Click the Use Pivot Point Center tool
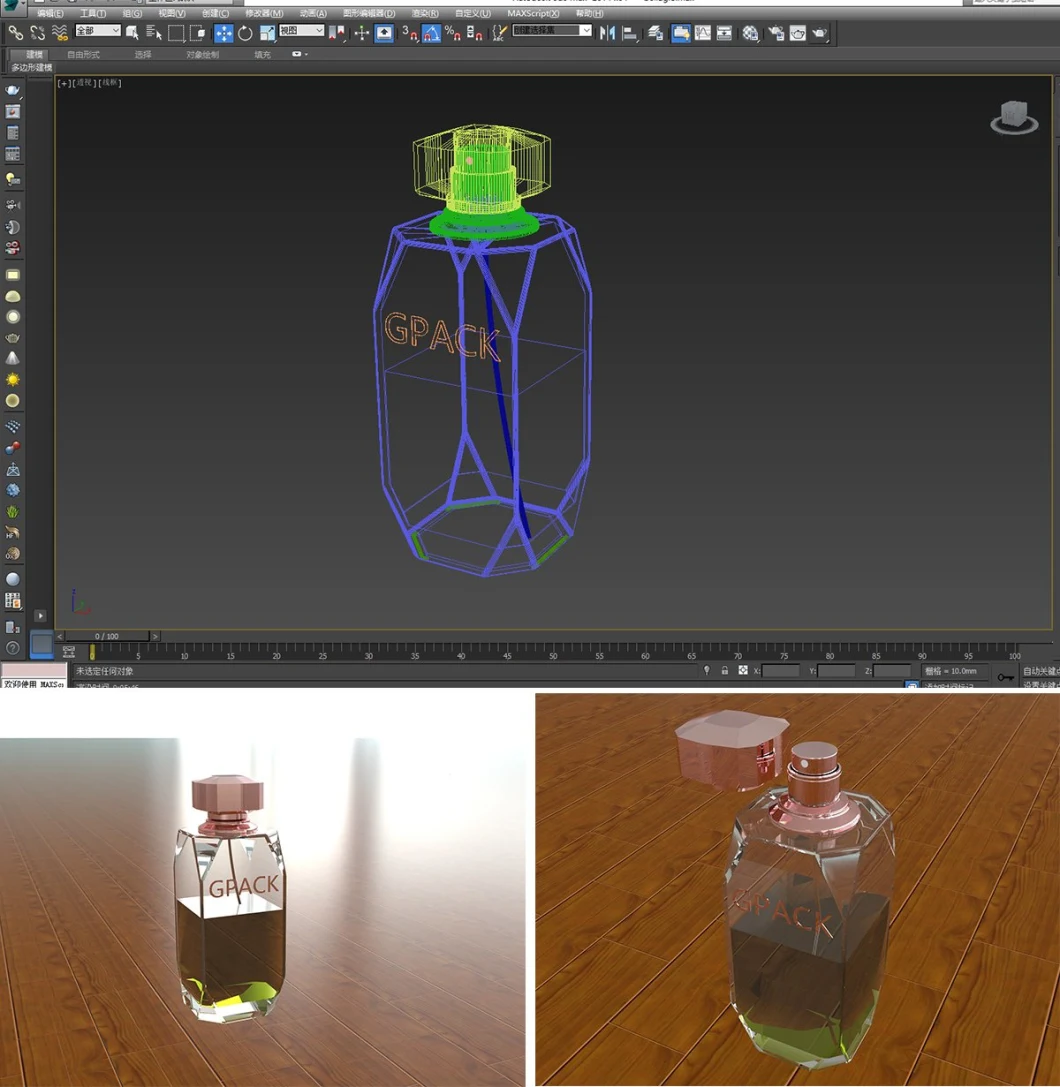 click(x=337, y=33)
